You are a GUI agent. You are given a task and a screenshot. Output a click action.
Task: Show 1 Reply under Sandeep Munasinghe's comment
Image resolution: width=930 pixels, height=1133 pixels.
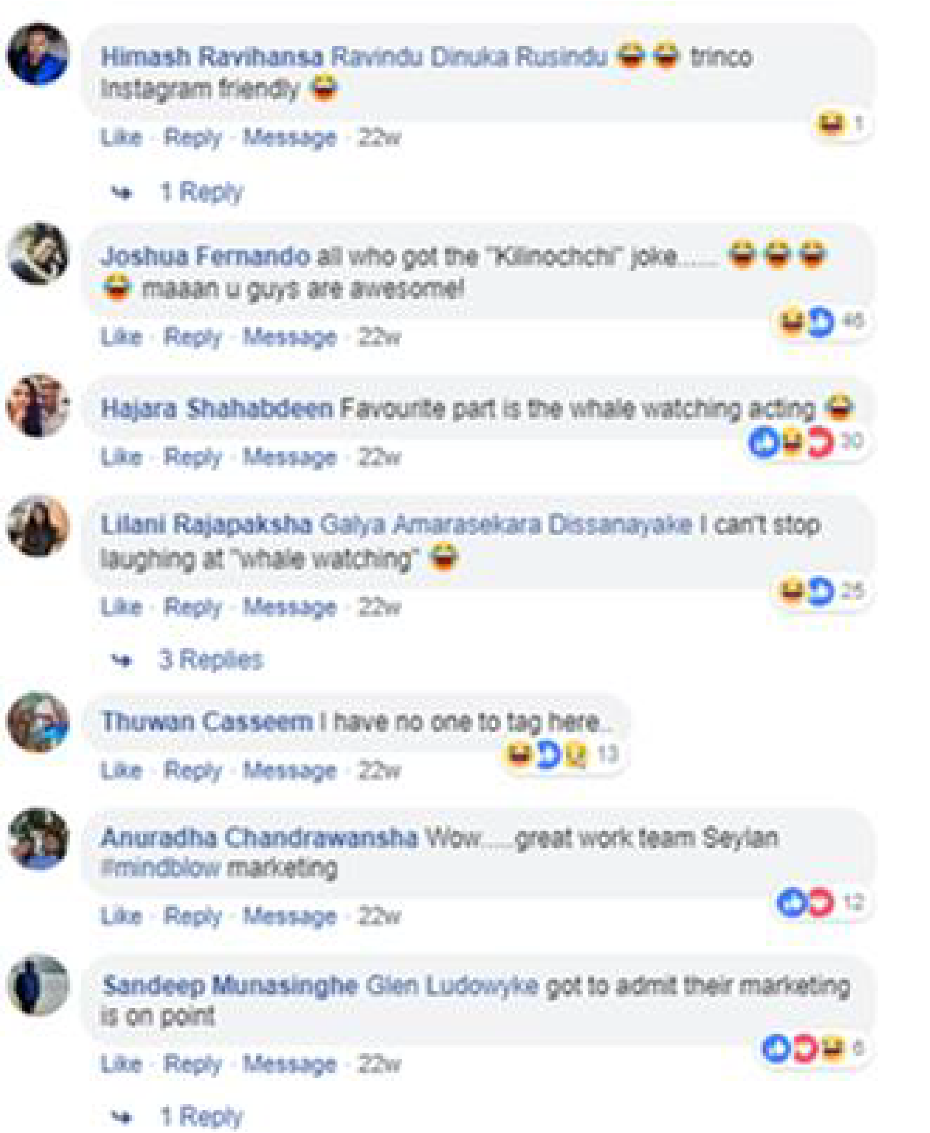pos(201,1116)
